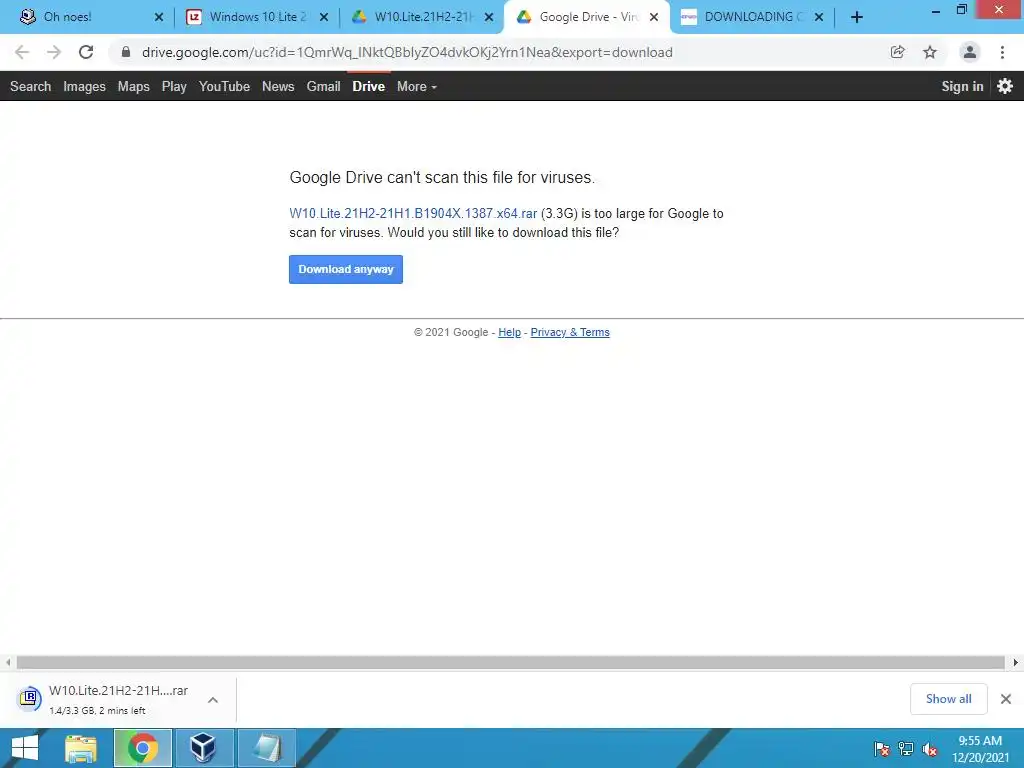
Task: Click the network tray icon
Action: coord(906,749)
